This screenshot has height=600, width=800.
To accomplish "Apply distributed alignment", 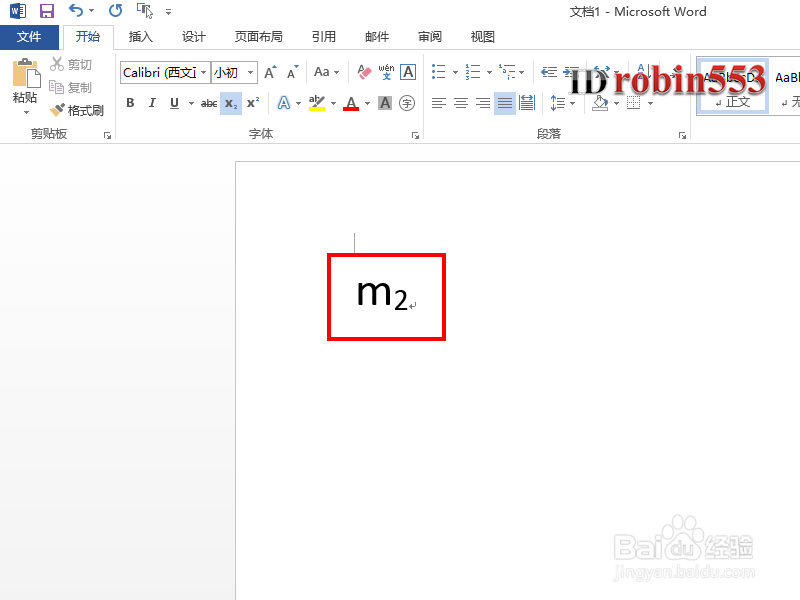I will [527, 103].
